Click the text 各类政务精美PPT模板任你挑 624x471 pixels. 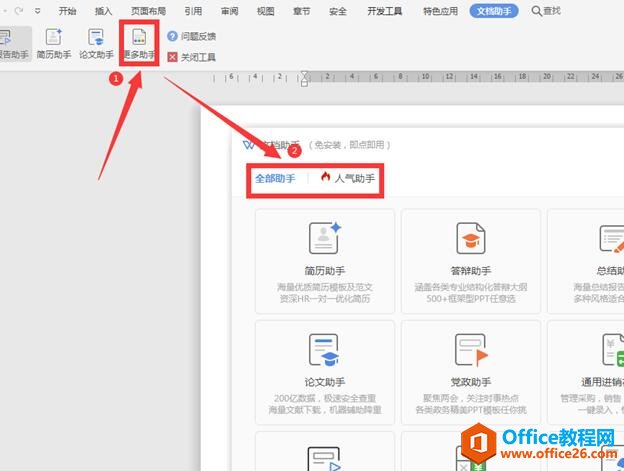click(x=471, y=410)
